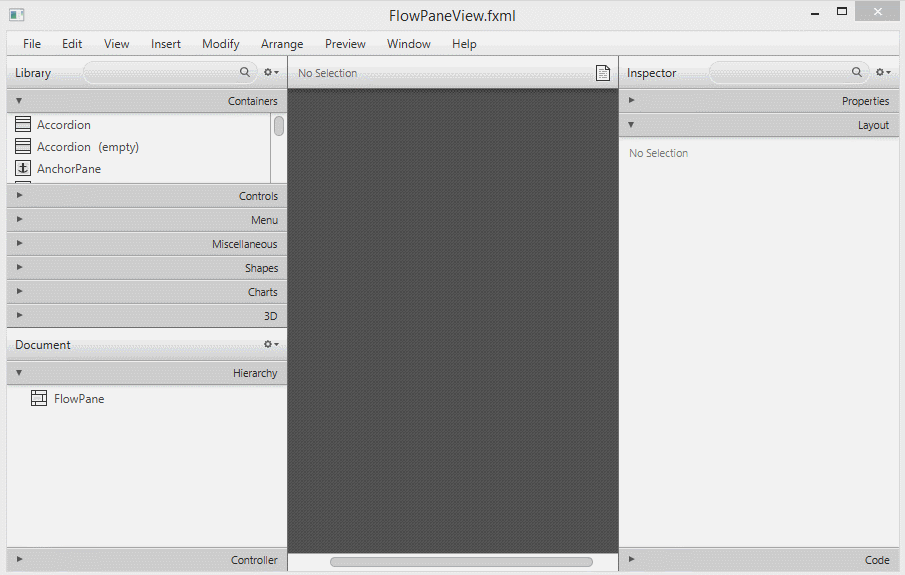Open the Preview menu
This screenshot has height=575, width=905.
[345, 44]
